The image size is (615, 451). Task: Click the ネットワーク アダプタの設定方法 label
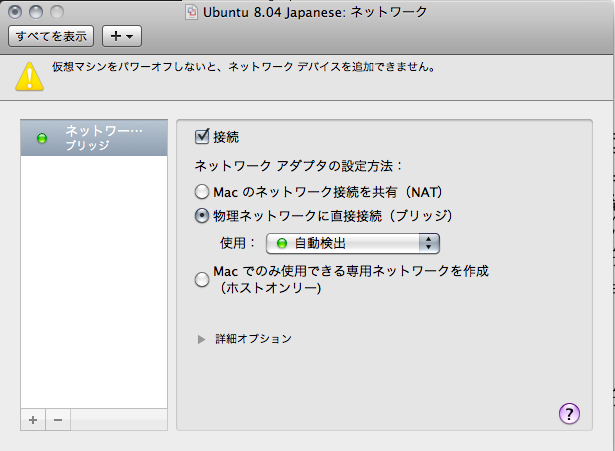click(298, 166)
